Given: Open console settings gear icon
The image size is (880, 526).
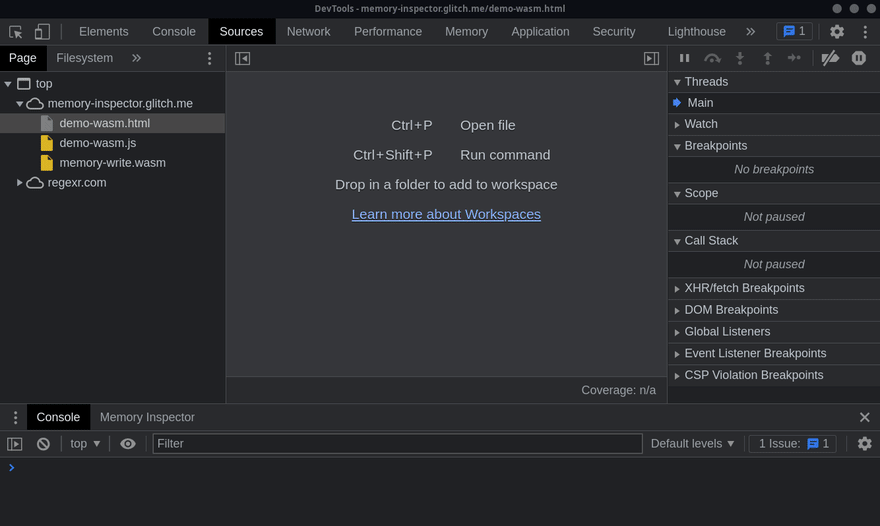Looking at the screenshot, I should tap(864, 444).
